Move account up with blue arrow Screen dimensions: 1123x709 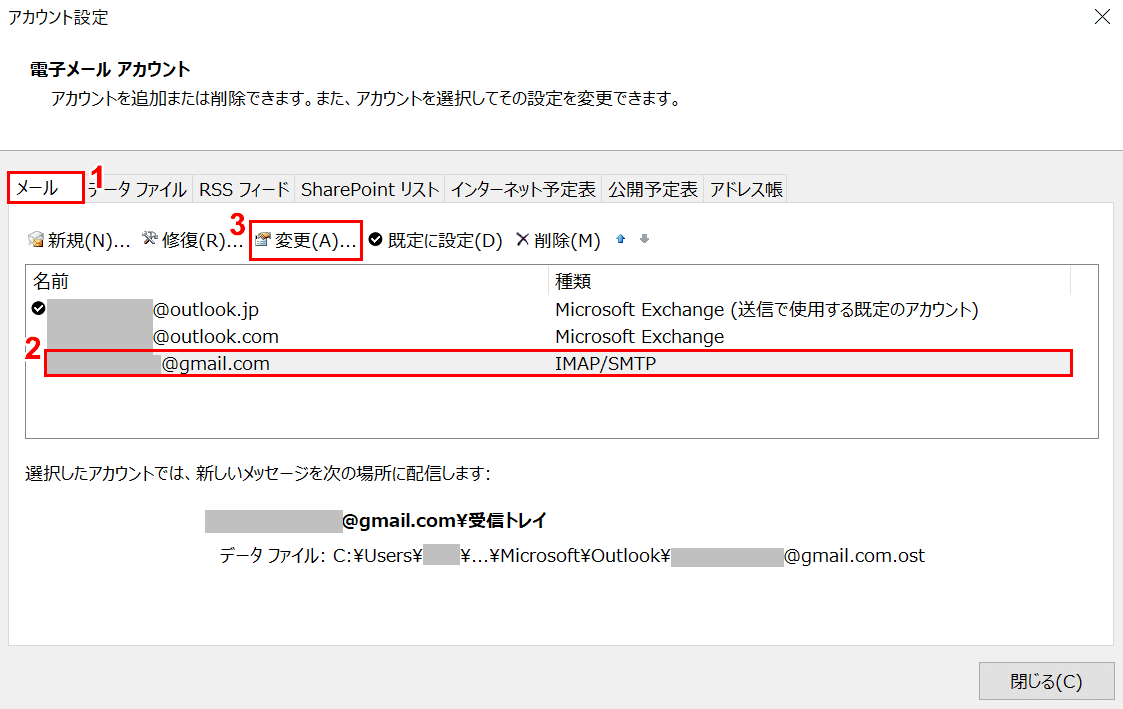(621, 239)
